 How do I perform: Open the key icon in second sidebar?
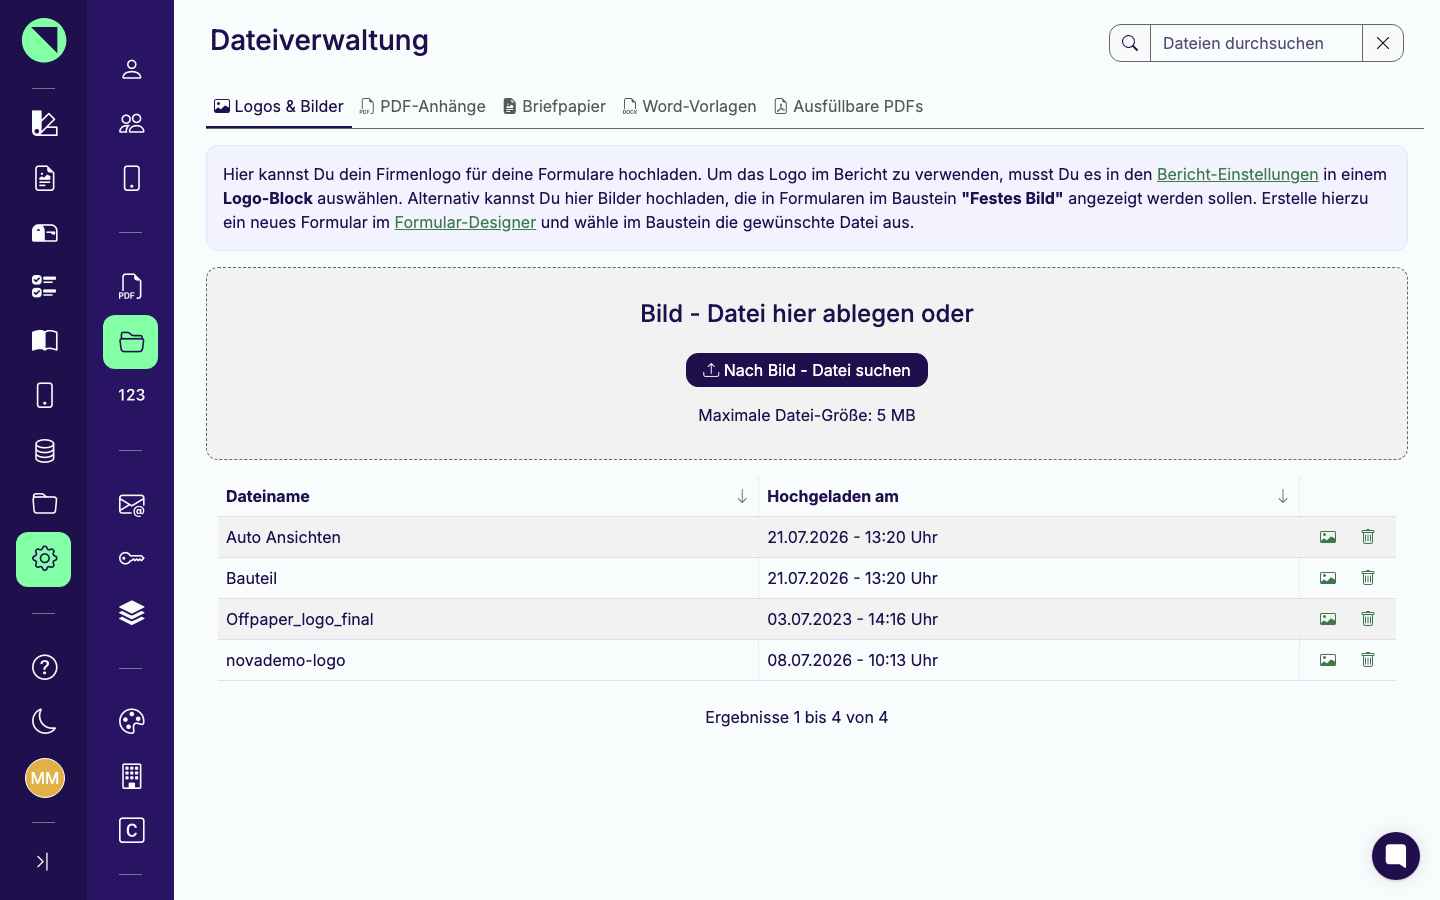click(x=131, y=558)
